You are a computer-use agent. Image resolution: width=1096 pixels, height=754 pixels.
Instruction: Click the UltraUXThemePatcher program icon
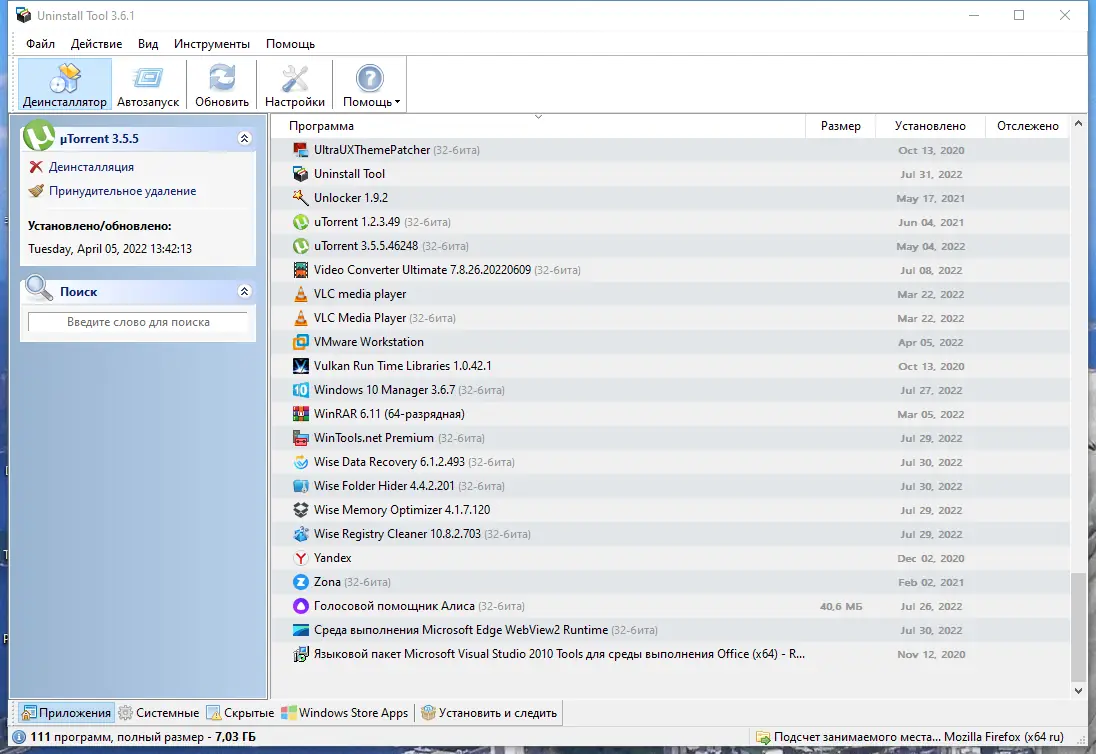[x=301, y=150]
